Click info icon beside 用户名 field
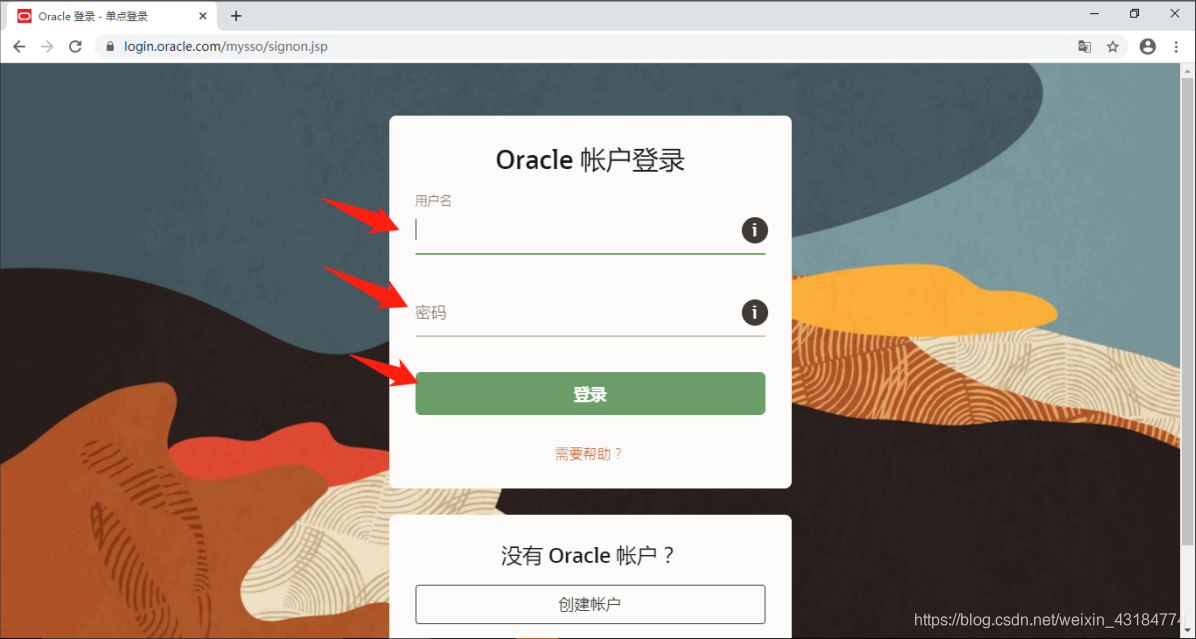Image resolution: width=1196 pixels, height=639 pixels. coord(754,230)
